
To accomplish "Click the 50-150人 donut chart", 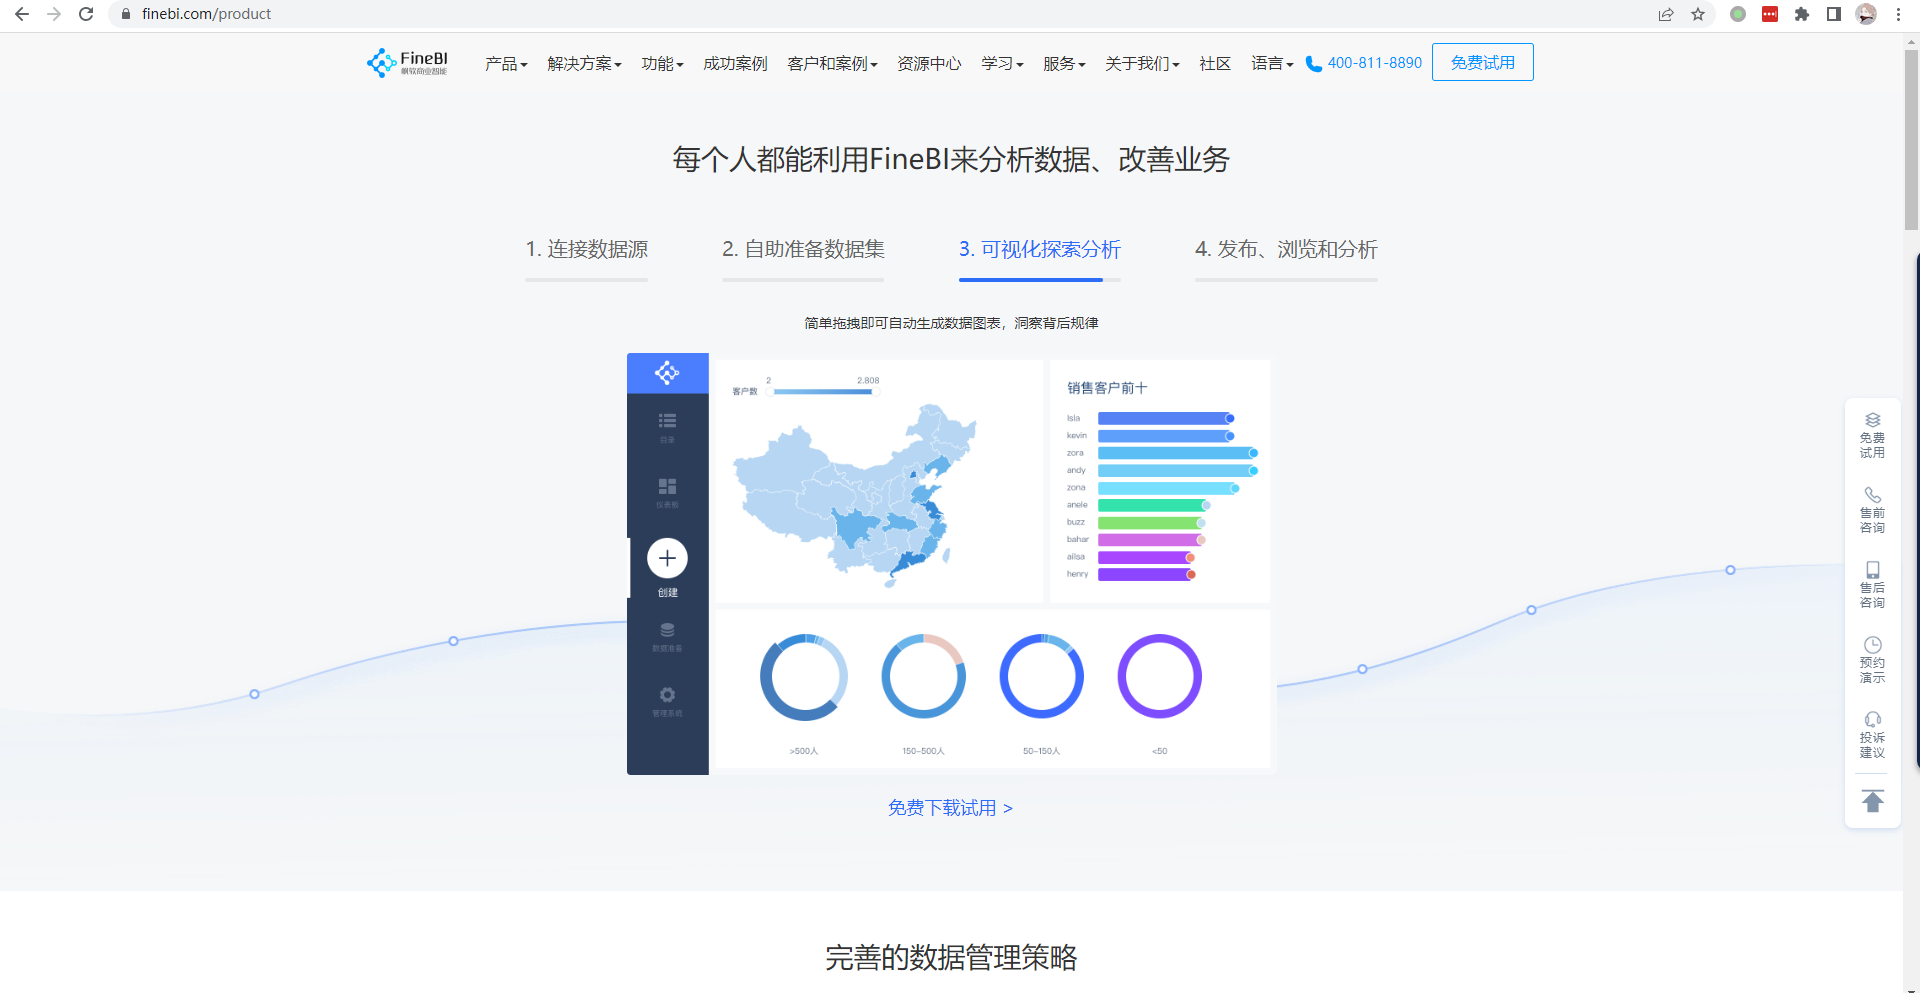I will click(x=1041, y=676).
